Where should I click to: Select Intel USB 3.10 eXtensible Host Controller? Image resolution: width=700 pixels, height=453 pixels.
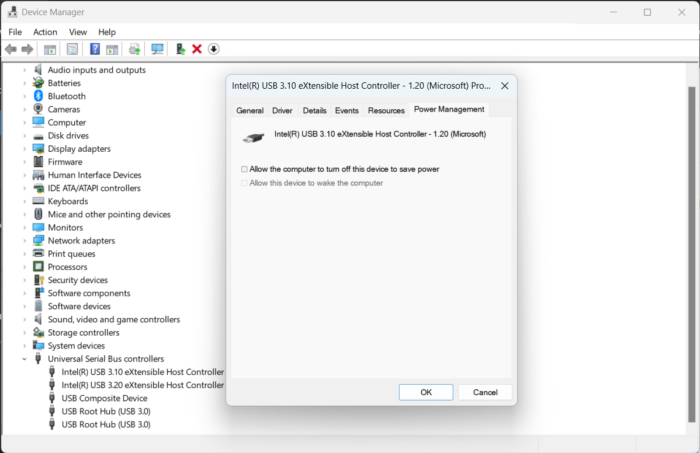point(142,372)
